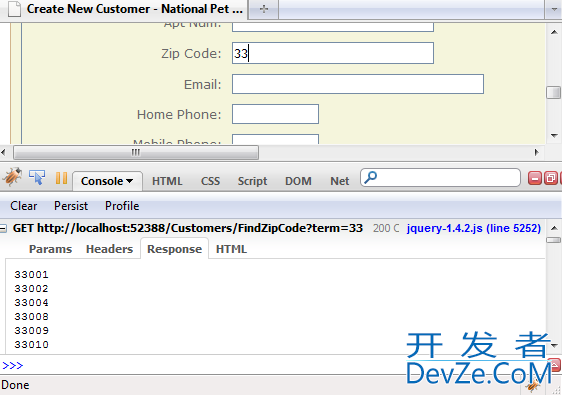Select the Create New Customer browser tab
The width and height of the screenshot is (562, 395).
(x=125, y=9)
